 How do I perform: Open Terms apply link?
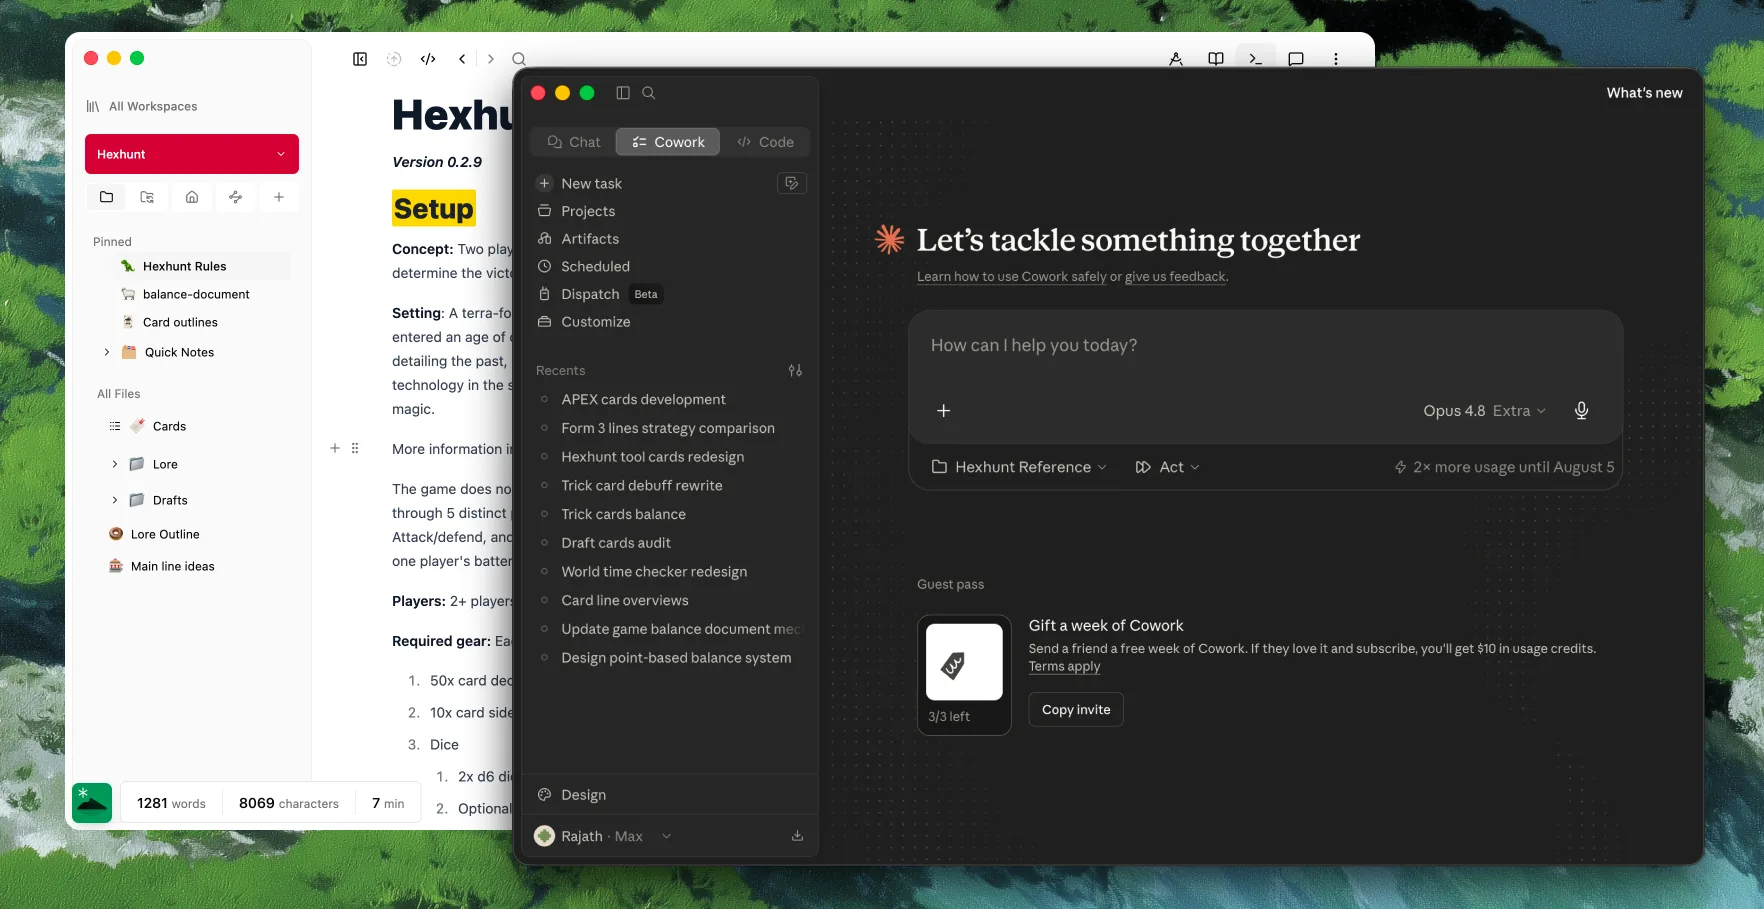pos(1064,667)
